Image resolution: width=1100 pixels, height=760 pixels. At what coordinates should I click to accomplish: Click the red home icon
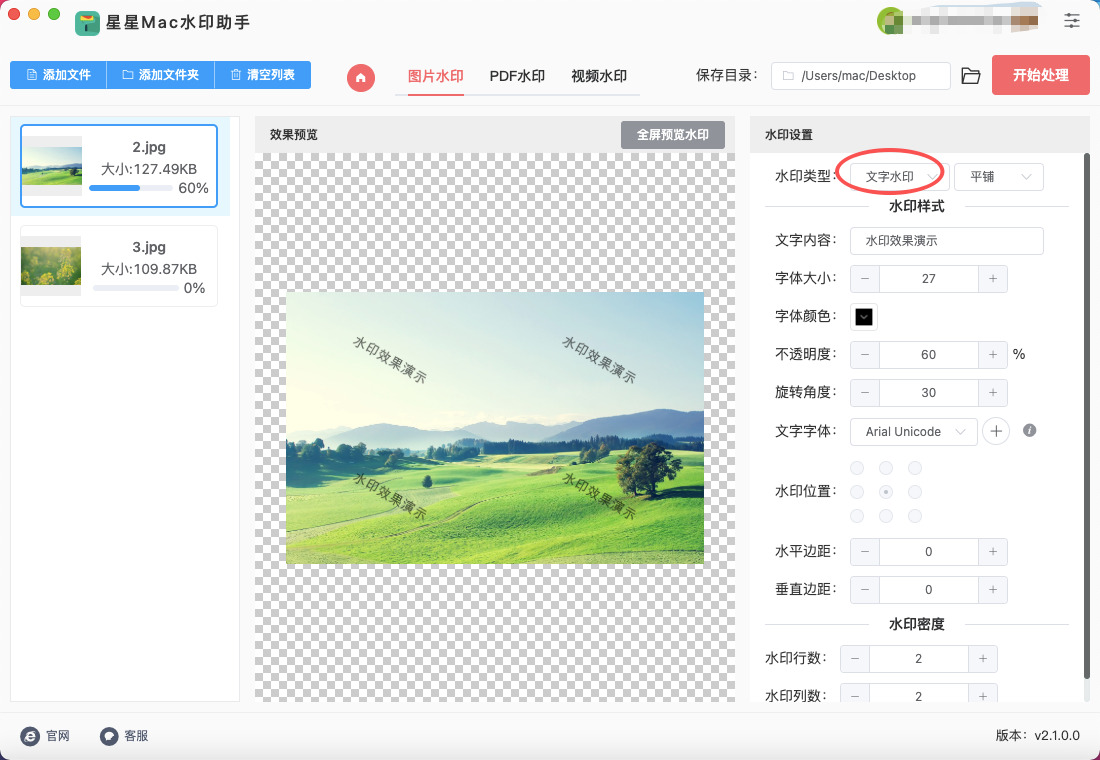click(x=361, y=77)
